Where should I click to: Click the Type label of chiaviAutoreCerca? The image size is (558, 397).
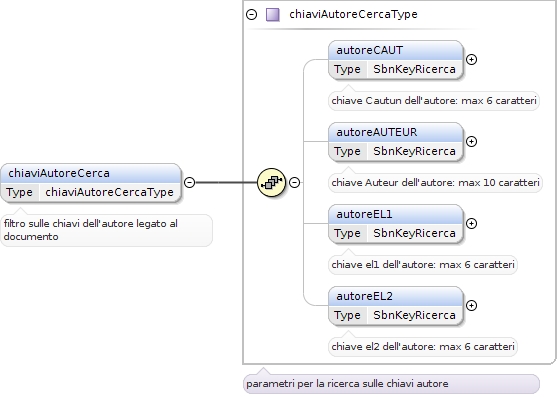click(19, 192)
